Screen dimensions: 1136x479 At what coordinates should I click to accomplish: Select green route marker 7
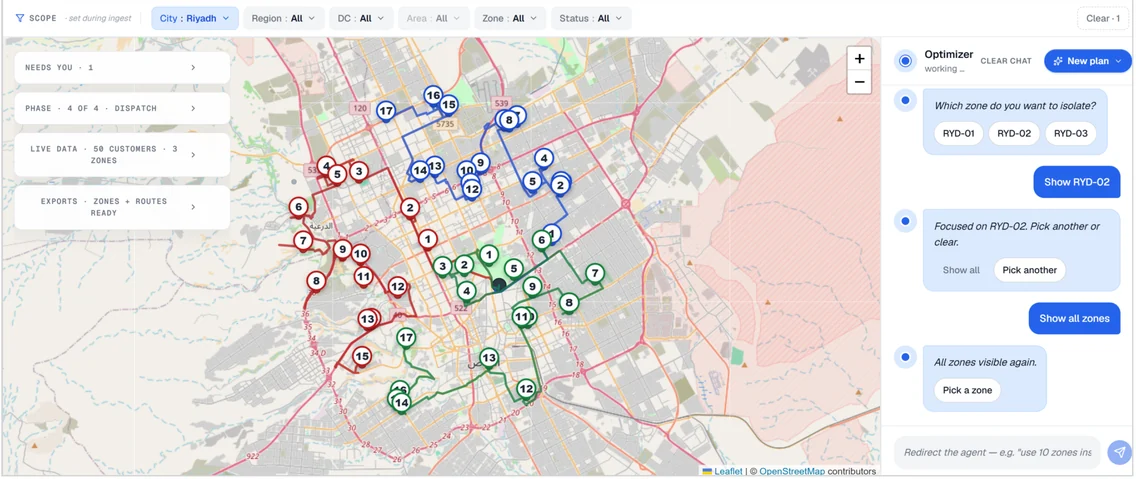(595, 272)
